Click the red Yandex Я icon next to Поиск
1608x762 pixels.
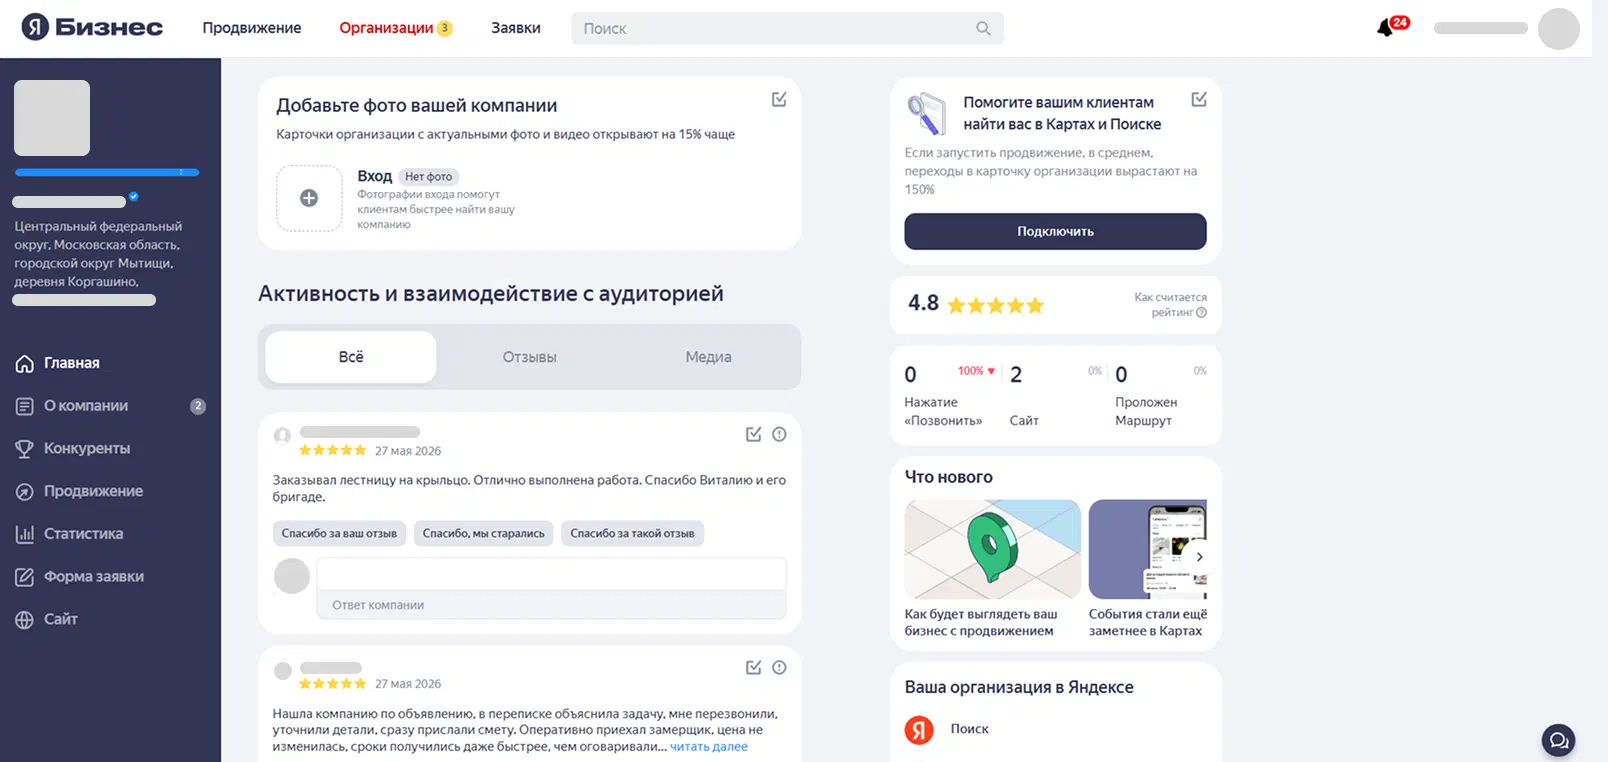point(919,730)
